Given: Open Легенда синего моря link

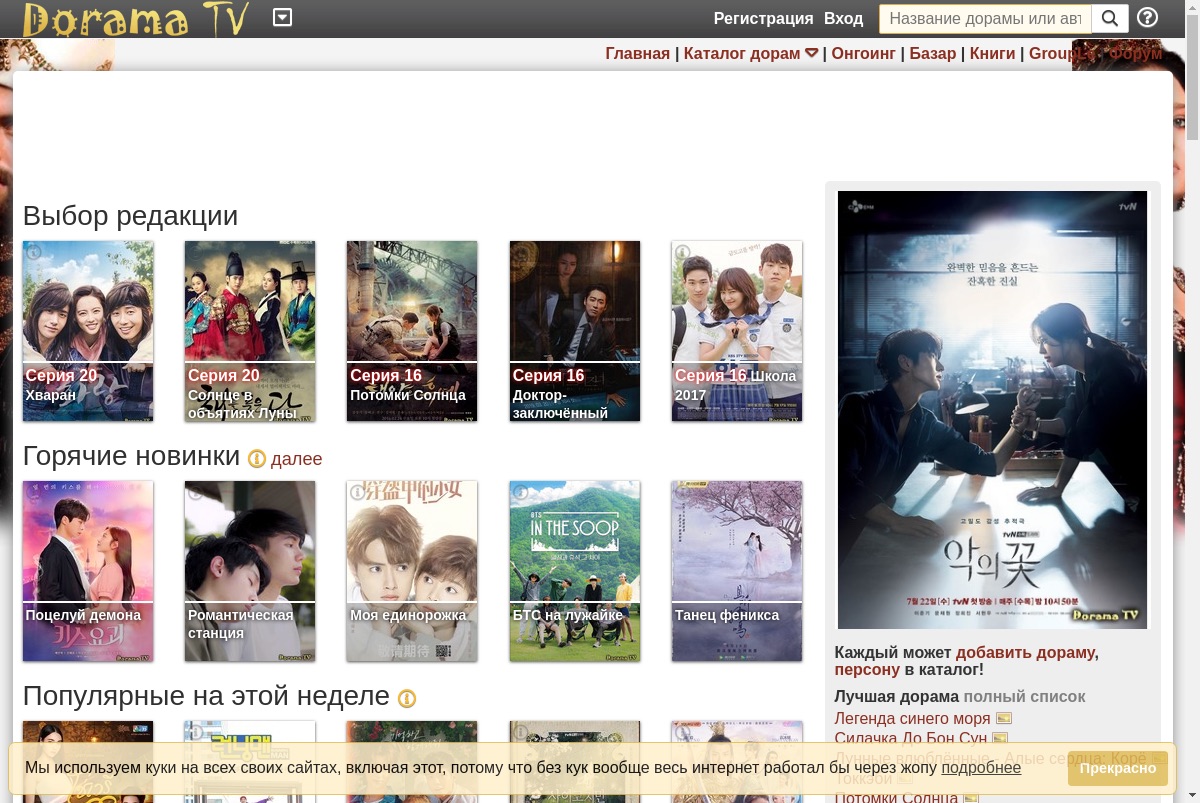Looking at the screenshot, I should click(x=912, y=718).
